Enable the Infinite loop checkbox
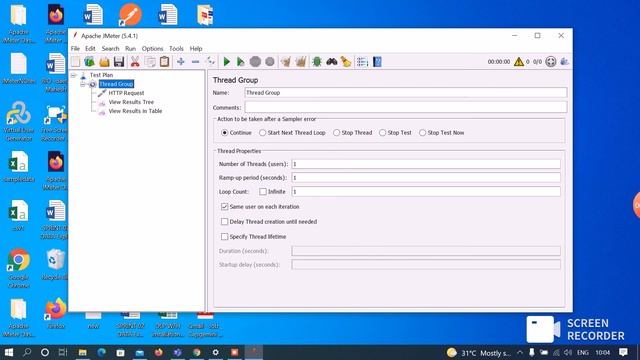This screenshot has width=640, height=360. point(263,191)
